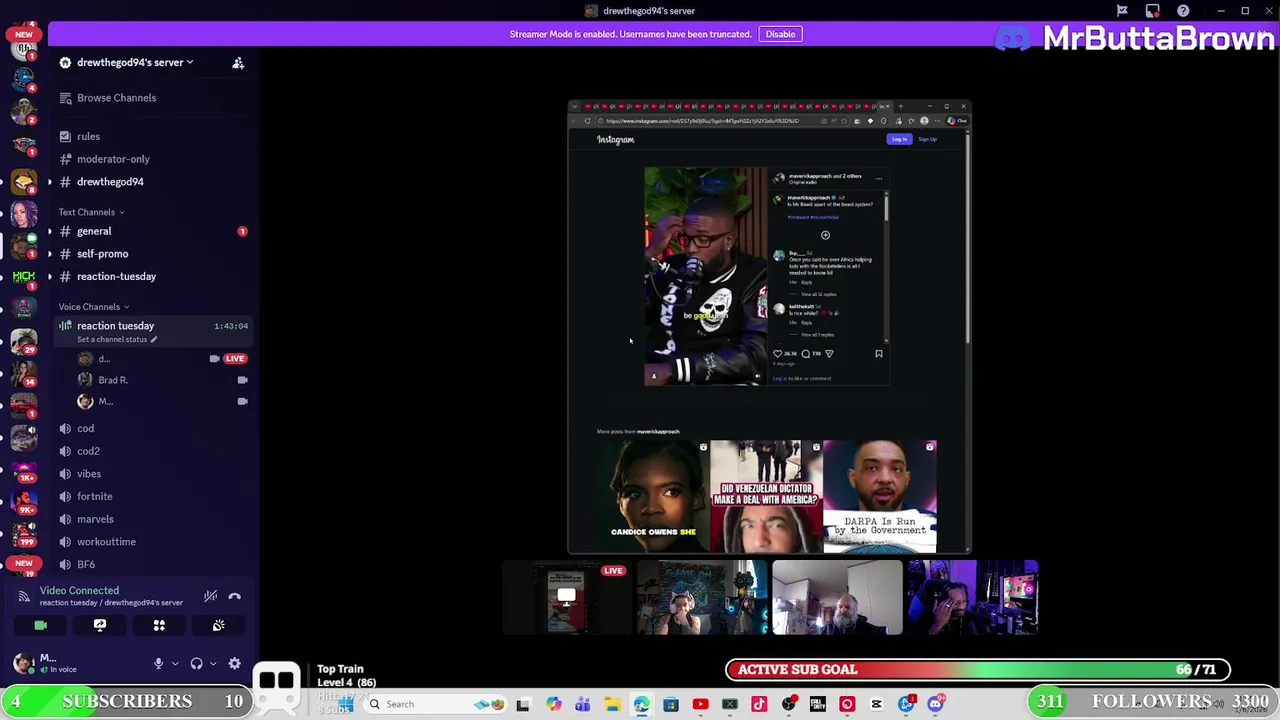This screenshot has height=720, width=1280.
Task: Collapse the Text Channels category
Action: pyautogui.click(x=91, y=212)
